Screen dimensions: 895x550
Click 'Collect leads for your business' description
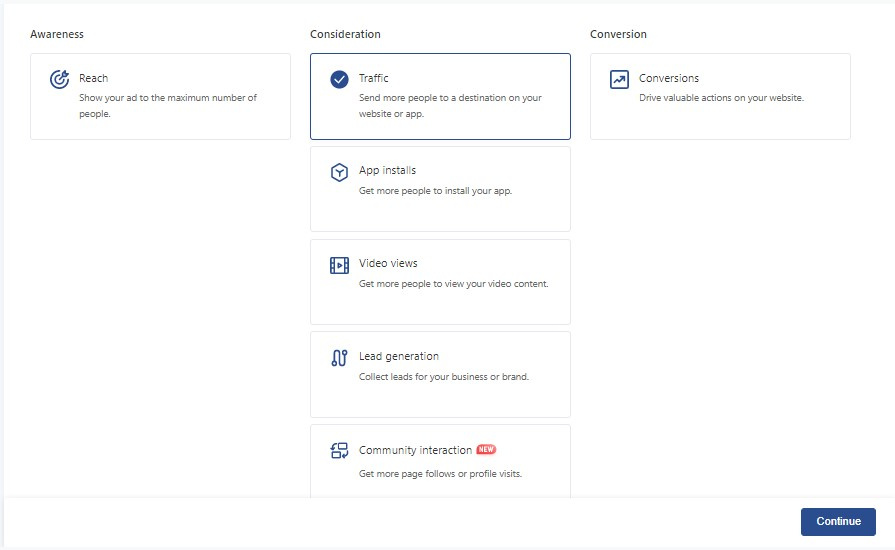click(443, 377)
